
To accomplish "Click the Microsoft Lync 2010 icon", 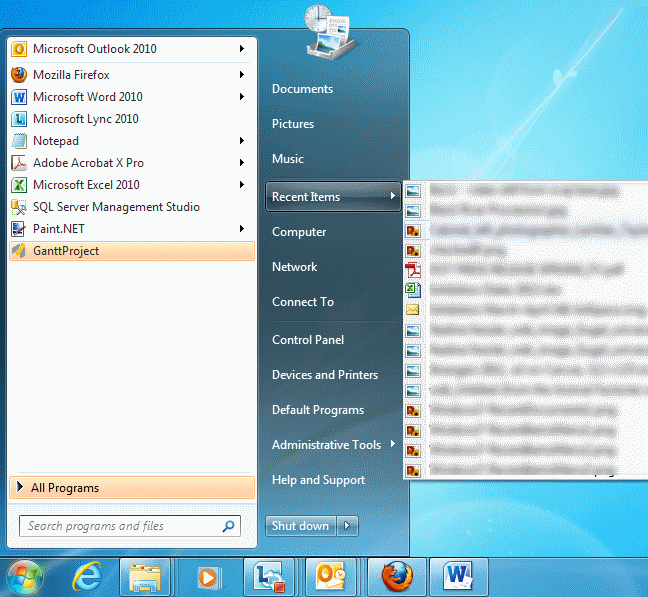I will pyautogui.click(x=19, y=119).
